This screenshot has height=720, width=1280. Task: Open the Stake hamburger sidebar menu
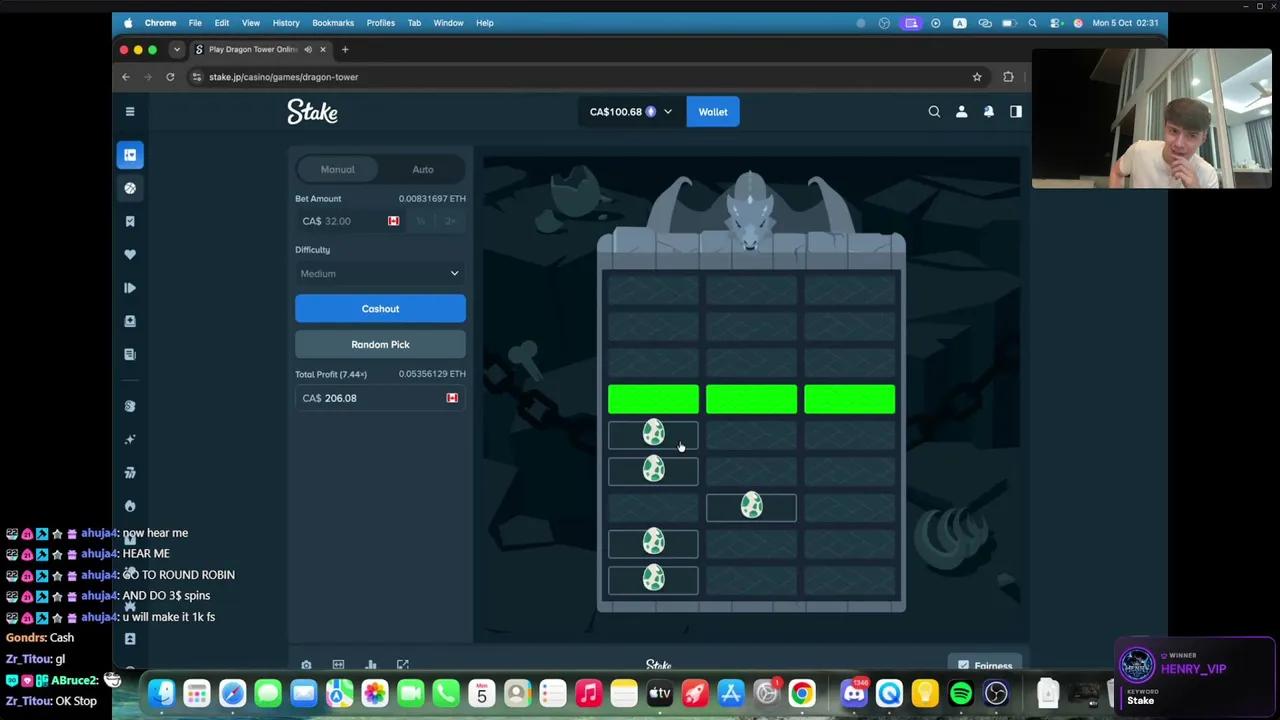[x=130, y=111]
